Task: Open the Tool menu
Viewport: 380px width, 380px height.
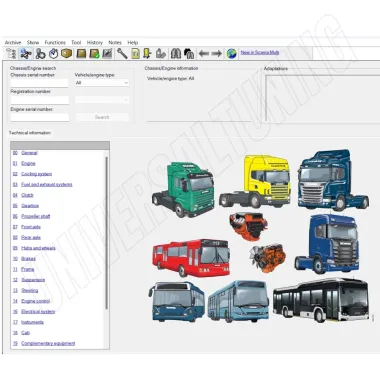Action: point(76,42)
